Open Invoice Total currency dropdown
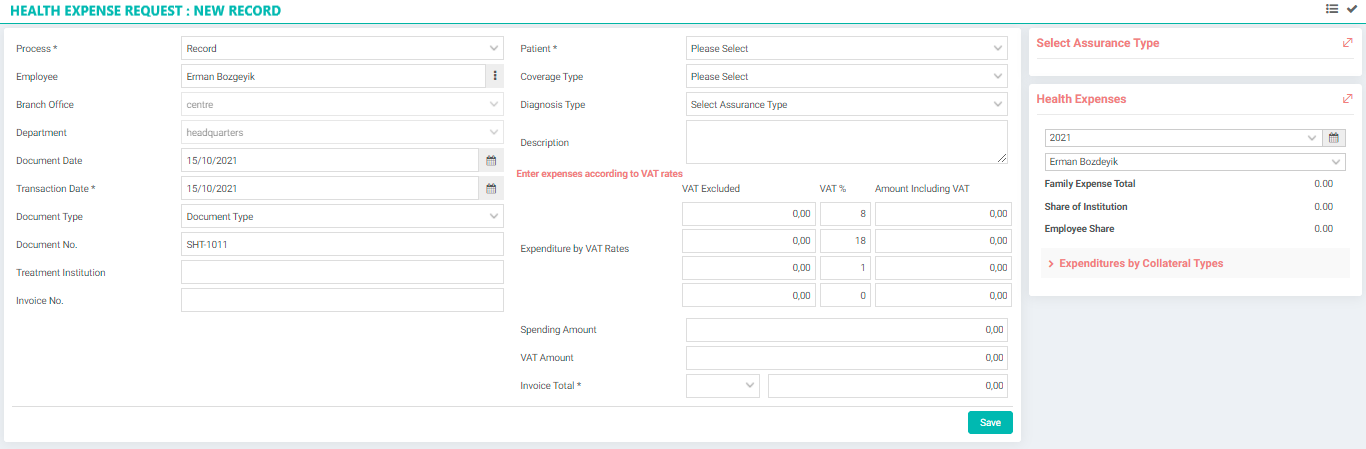Viewport: 1366px width, 449px height. click(722, 386)
